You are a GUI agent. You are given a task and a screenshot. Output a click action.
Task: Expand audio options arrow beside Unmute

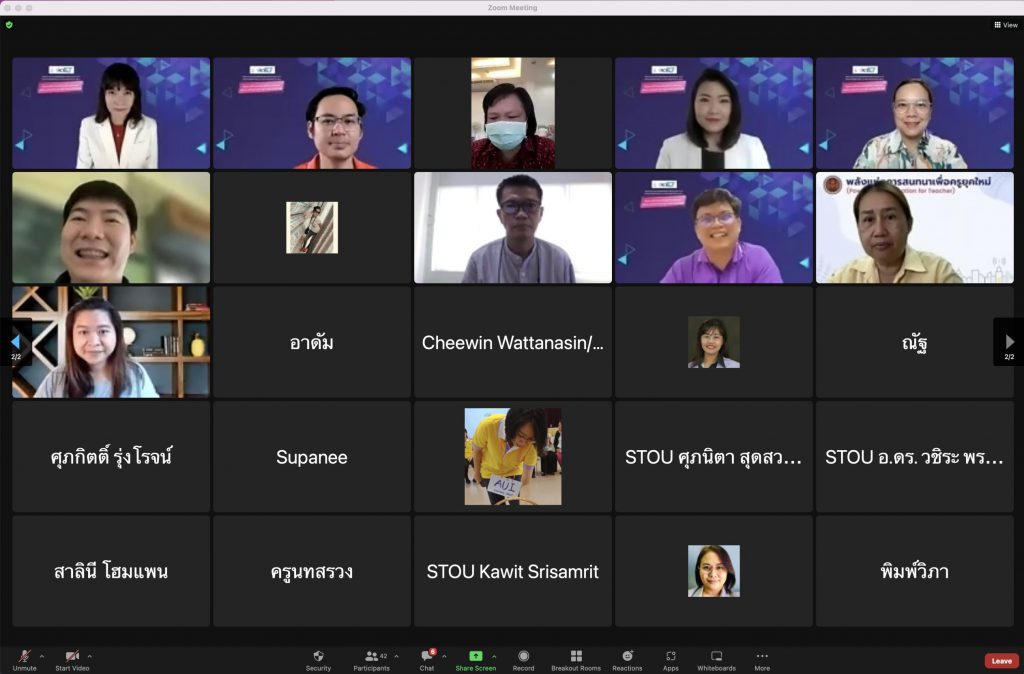click(x=42, y=656)
